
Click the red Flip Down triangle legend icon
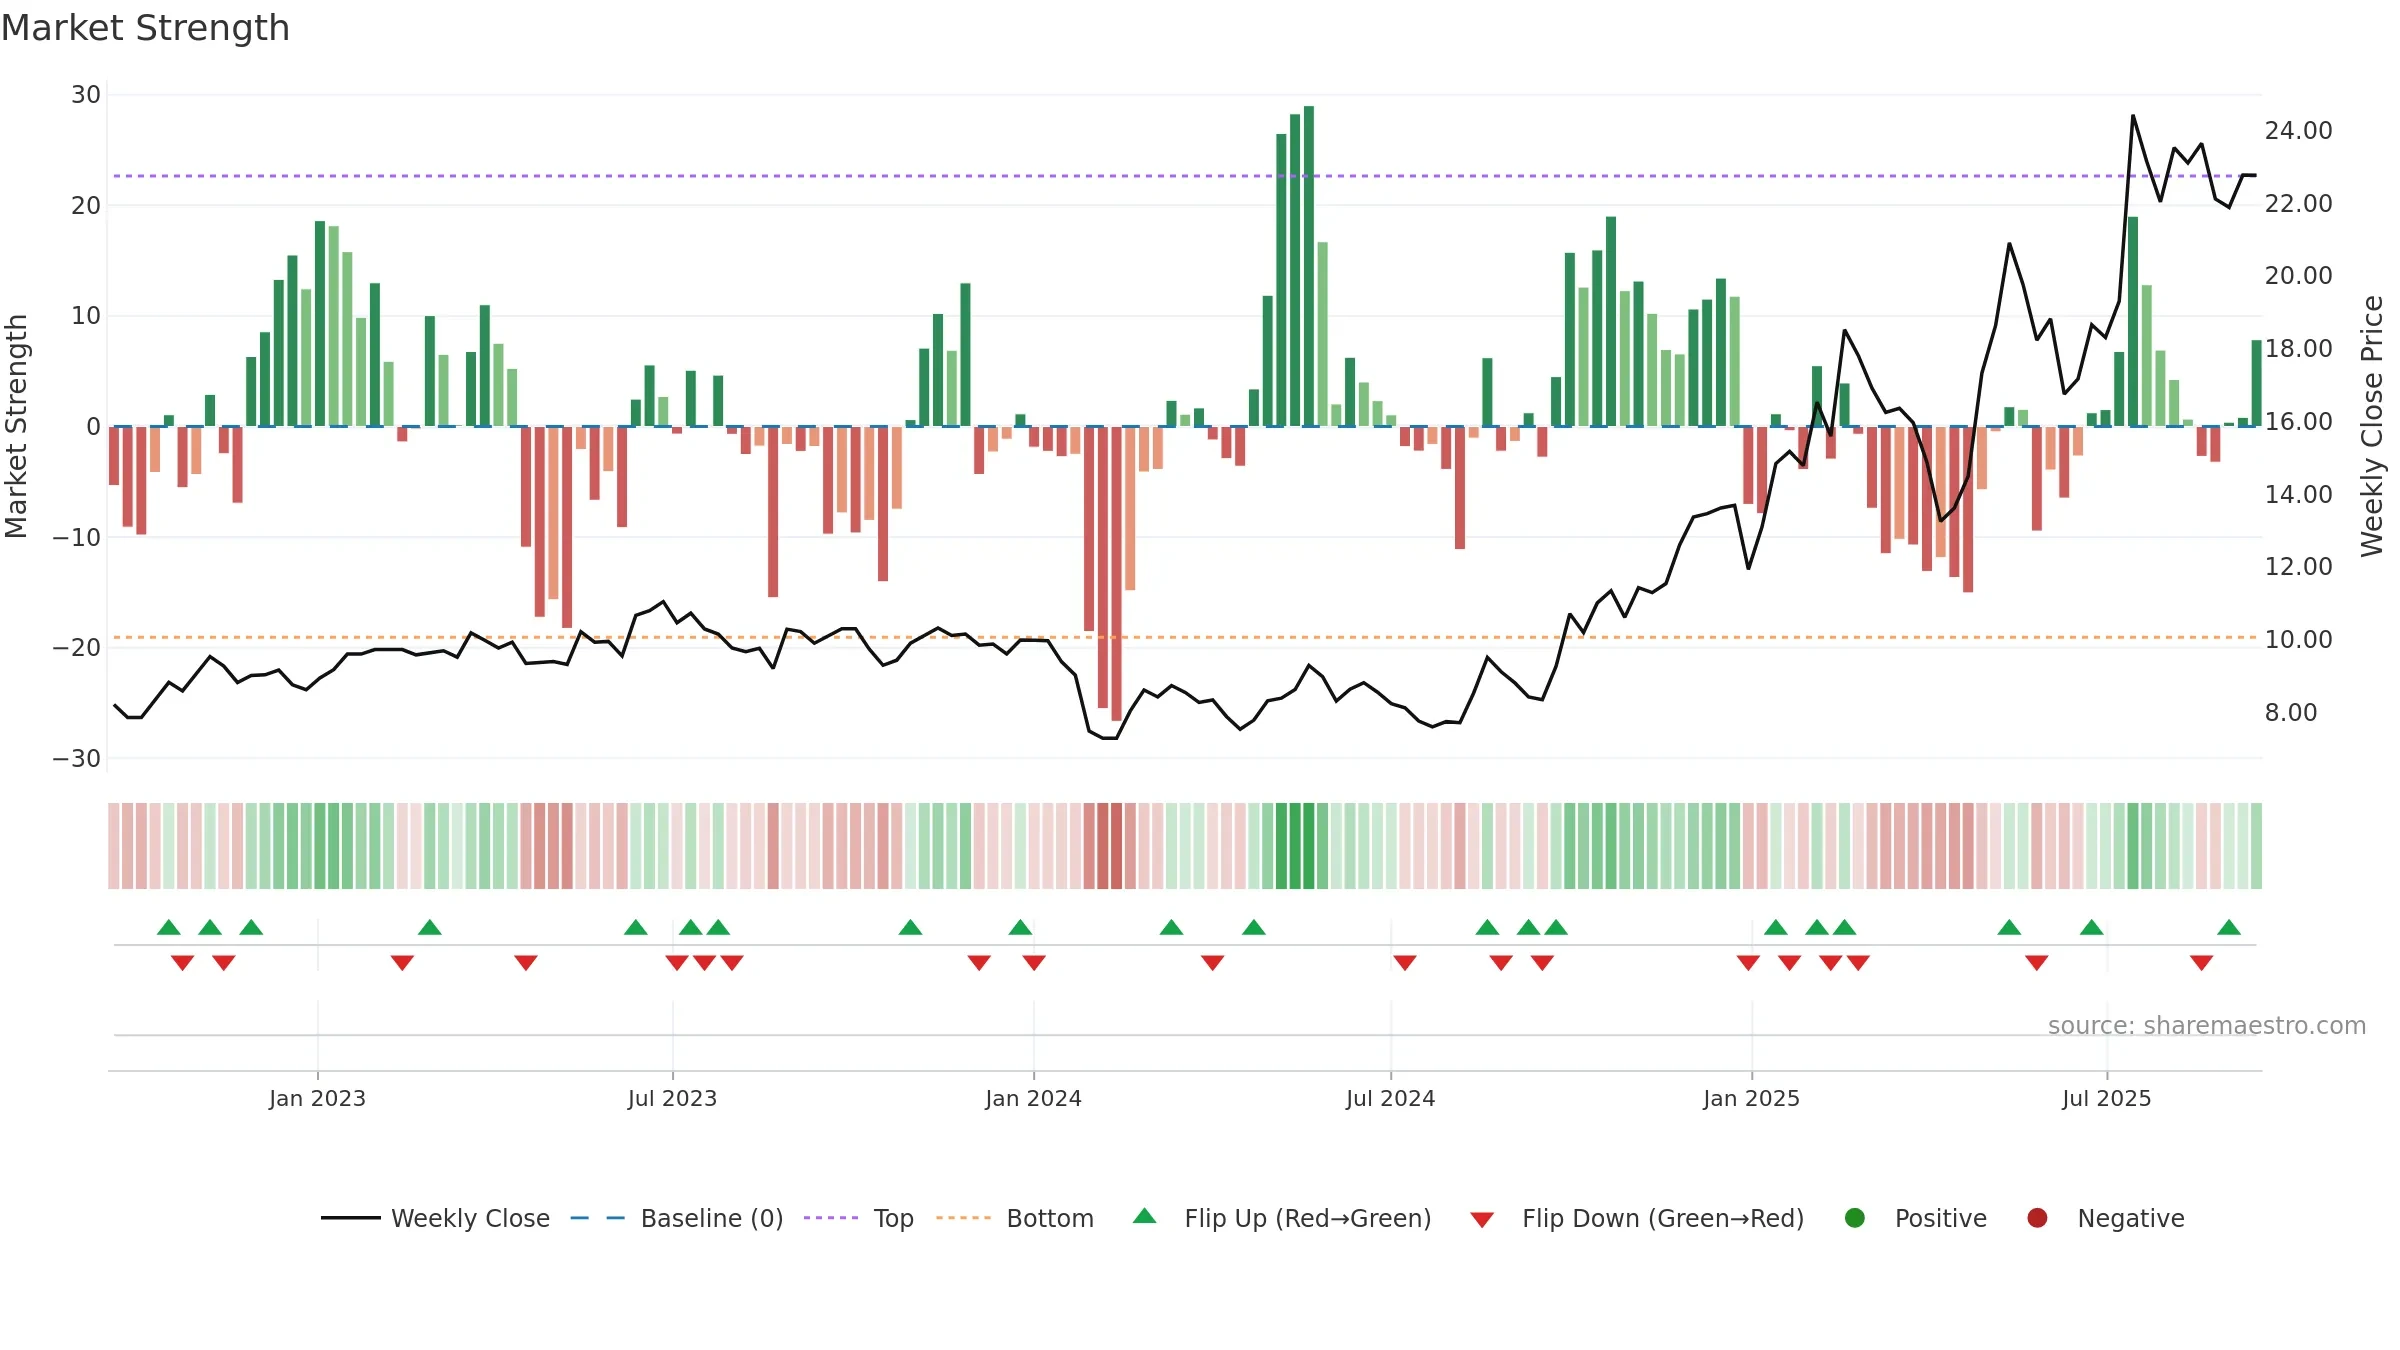click(x=1482, y=1220)
